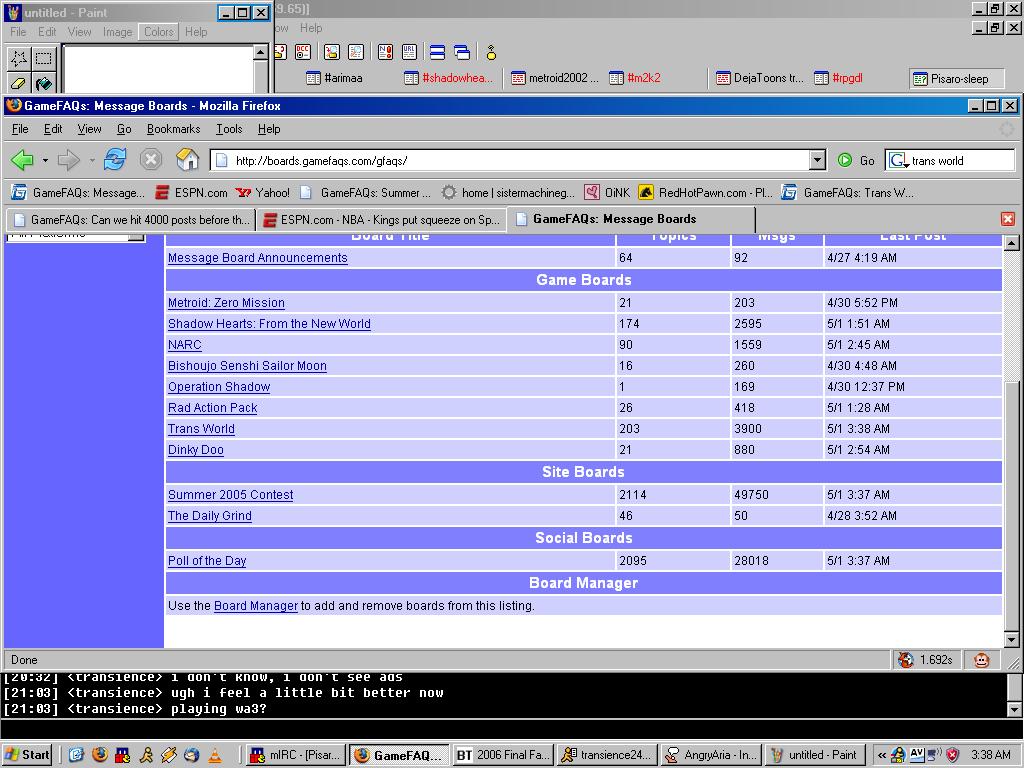The width and height of the screenshot is (1024, 768).
Task: Click the Board Manager link
Action: [255, 606]
